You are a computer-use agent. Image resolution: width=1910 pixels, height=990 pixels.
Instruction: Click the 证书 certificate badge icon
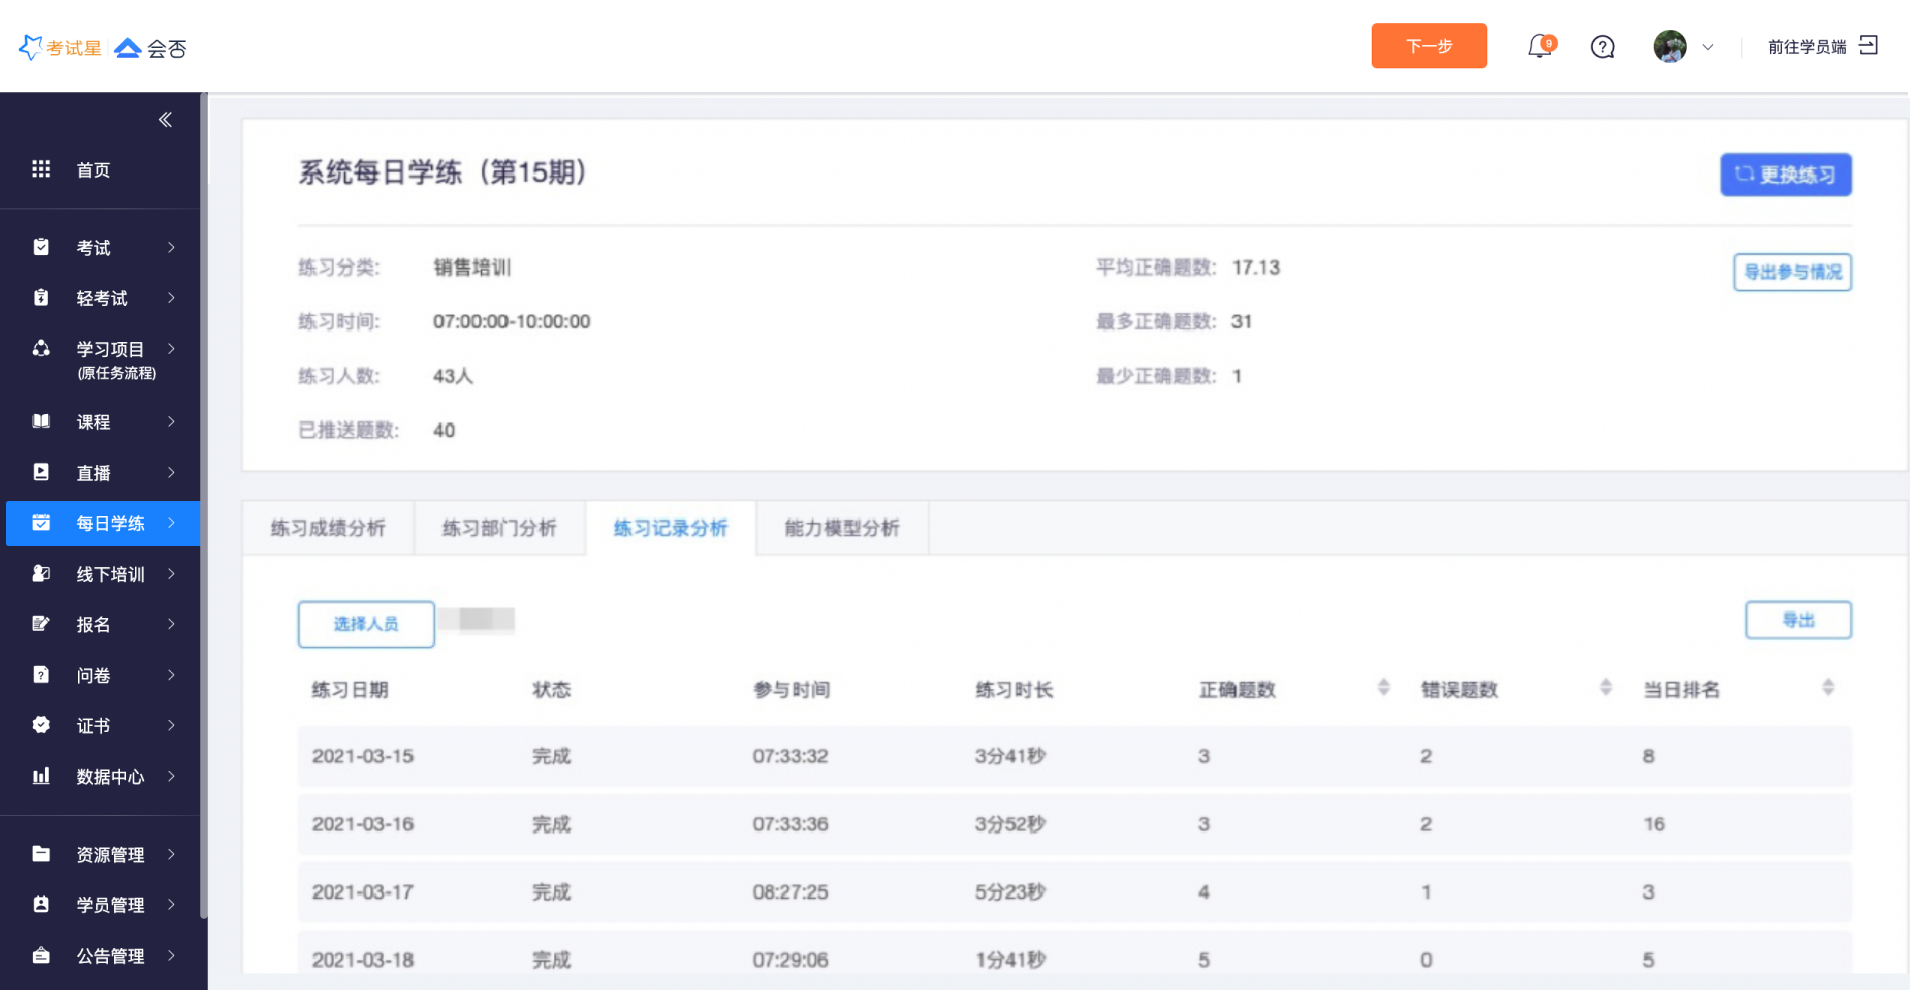pos(41,725)
